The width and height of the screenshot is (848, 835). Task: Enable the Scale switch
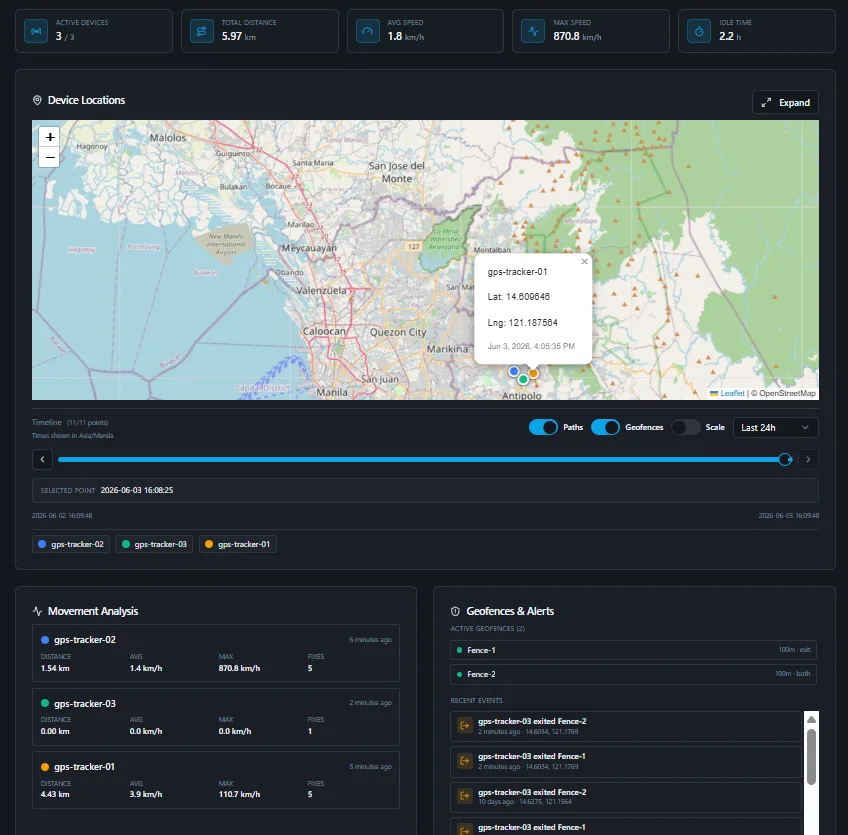685,427
